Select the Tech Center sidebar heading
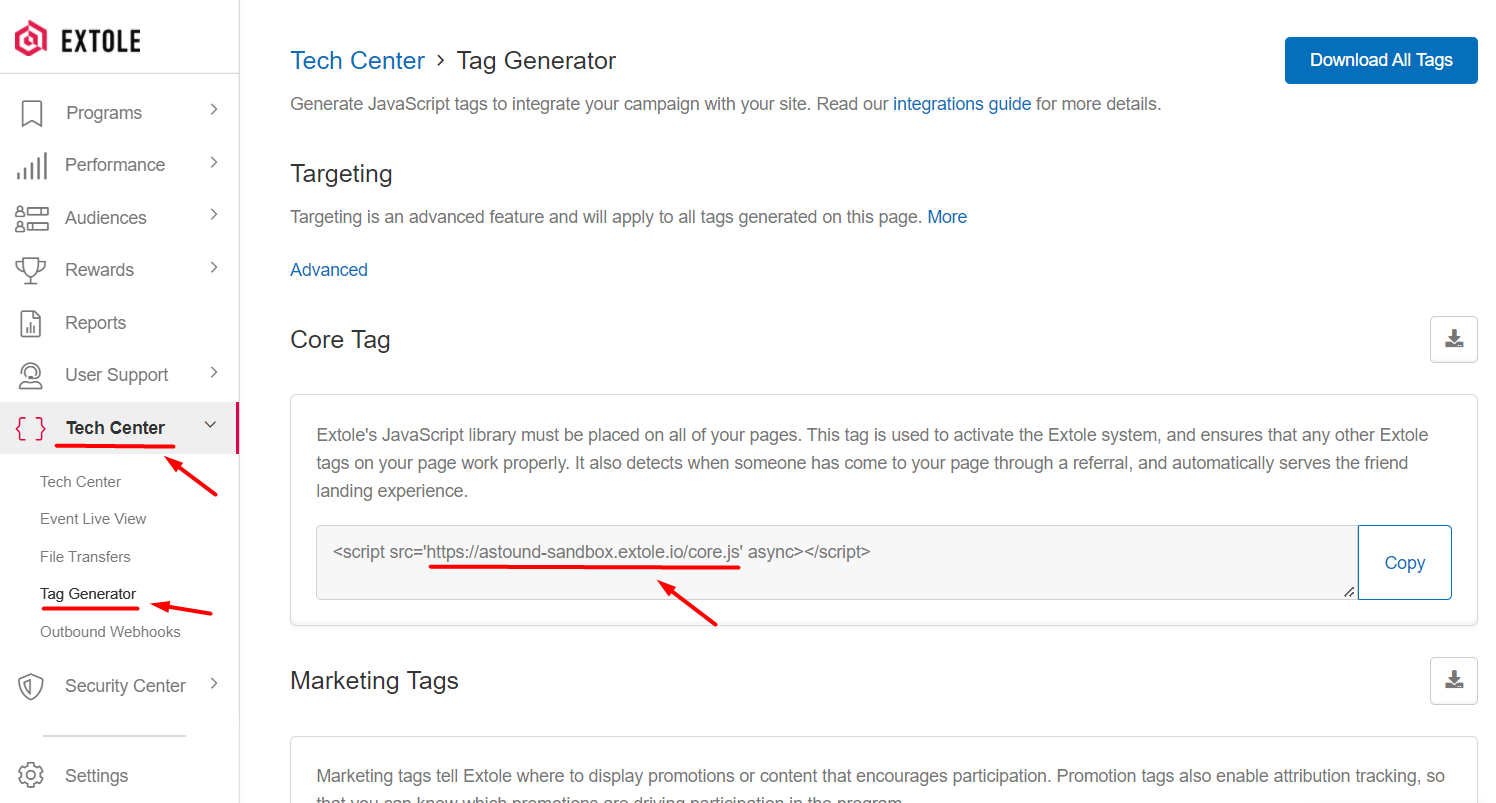The image size is (1496, 803). tap(115, 428)
